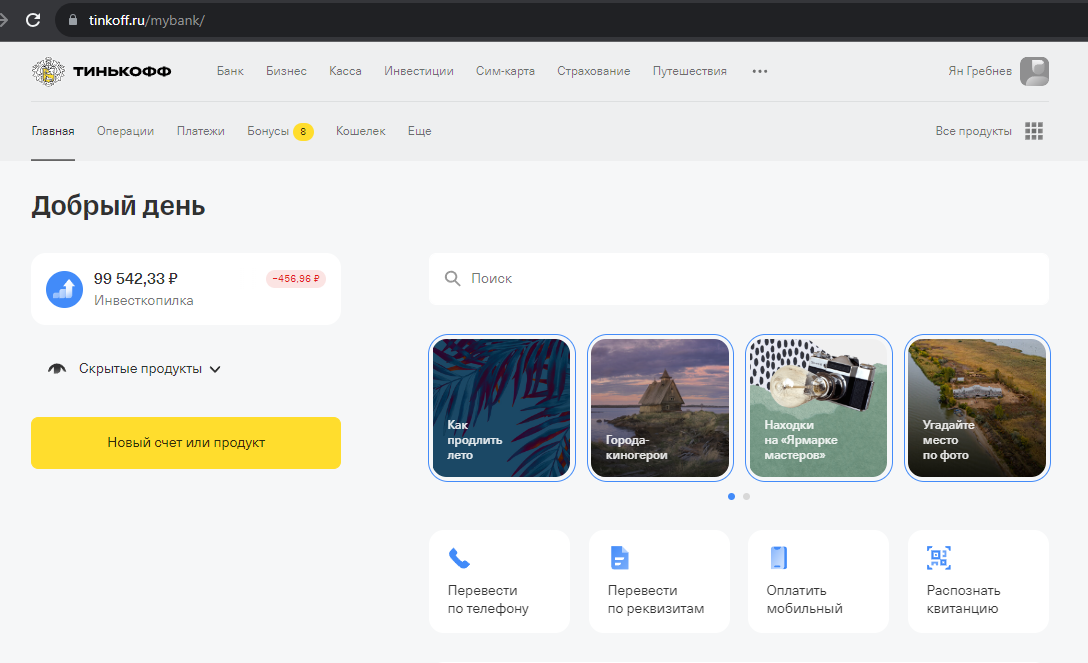The height and width of the screenshot is (663, 1088).
Task: Click the yellow bonuses count badge 8
Action: point(303,131)
